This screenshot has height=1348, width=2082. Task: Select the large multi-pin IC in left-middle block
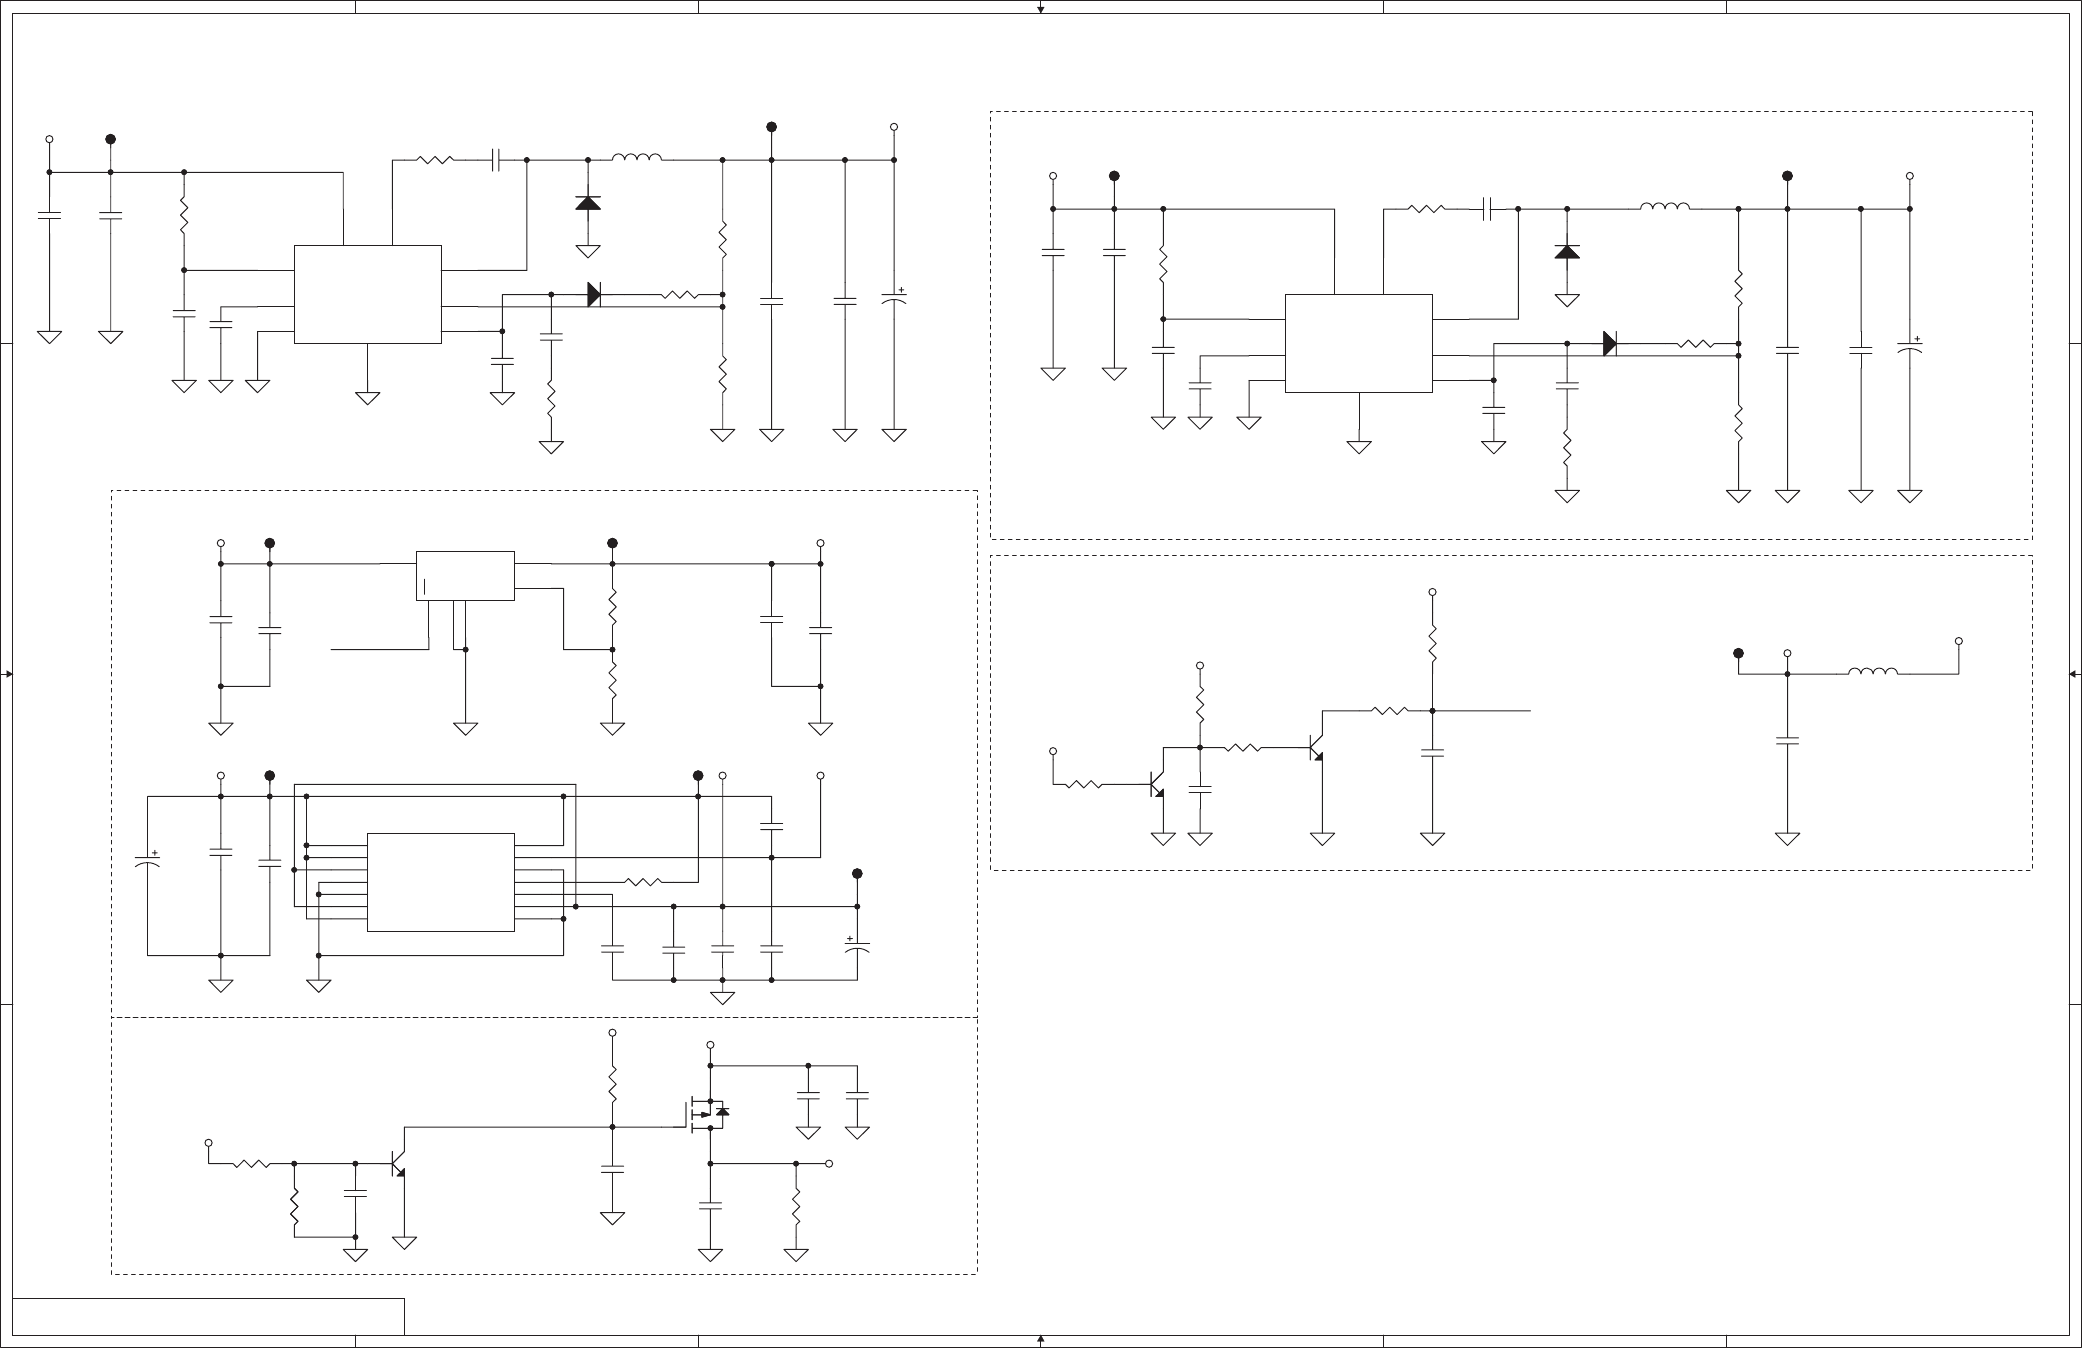point(440,881)
